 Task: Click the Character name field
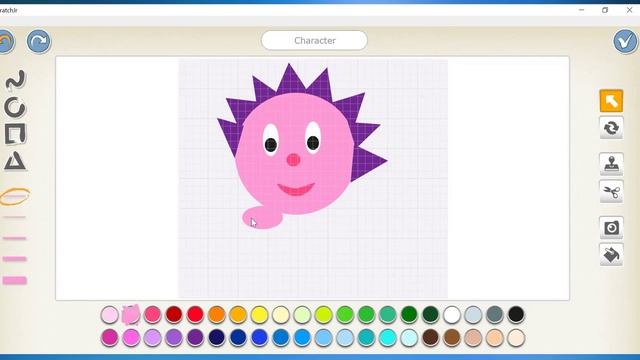(x=314, y=40)
